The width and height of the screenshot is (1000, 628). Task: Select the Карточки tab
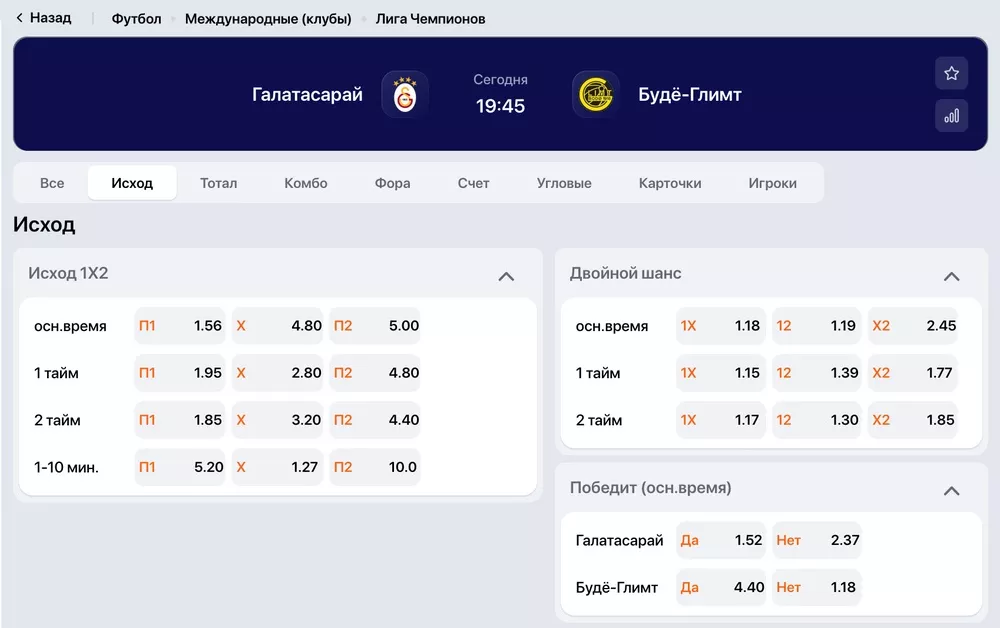point(670,183)
